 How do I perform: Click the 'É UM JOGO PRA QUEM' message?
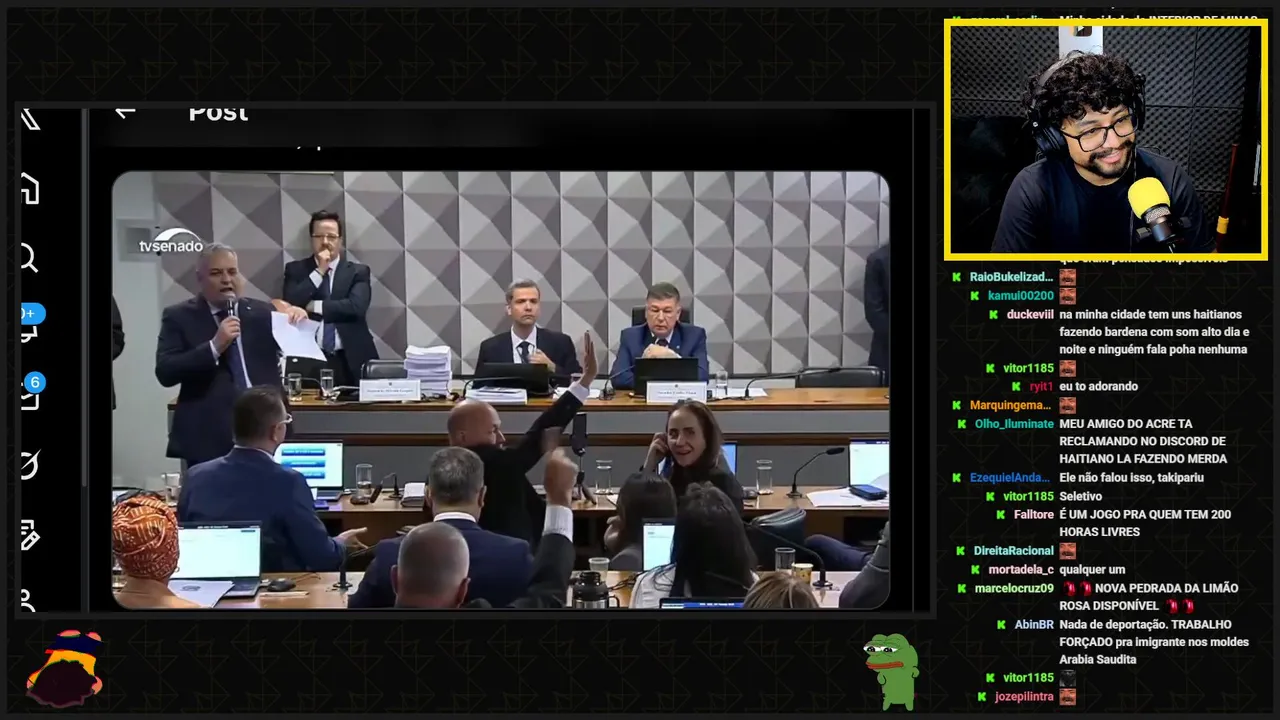1145,524
